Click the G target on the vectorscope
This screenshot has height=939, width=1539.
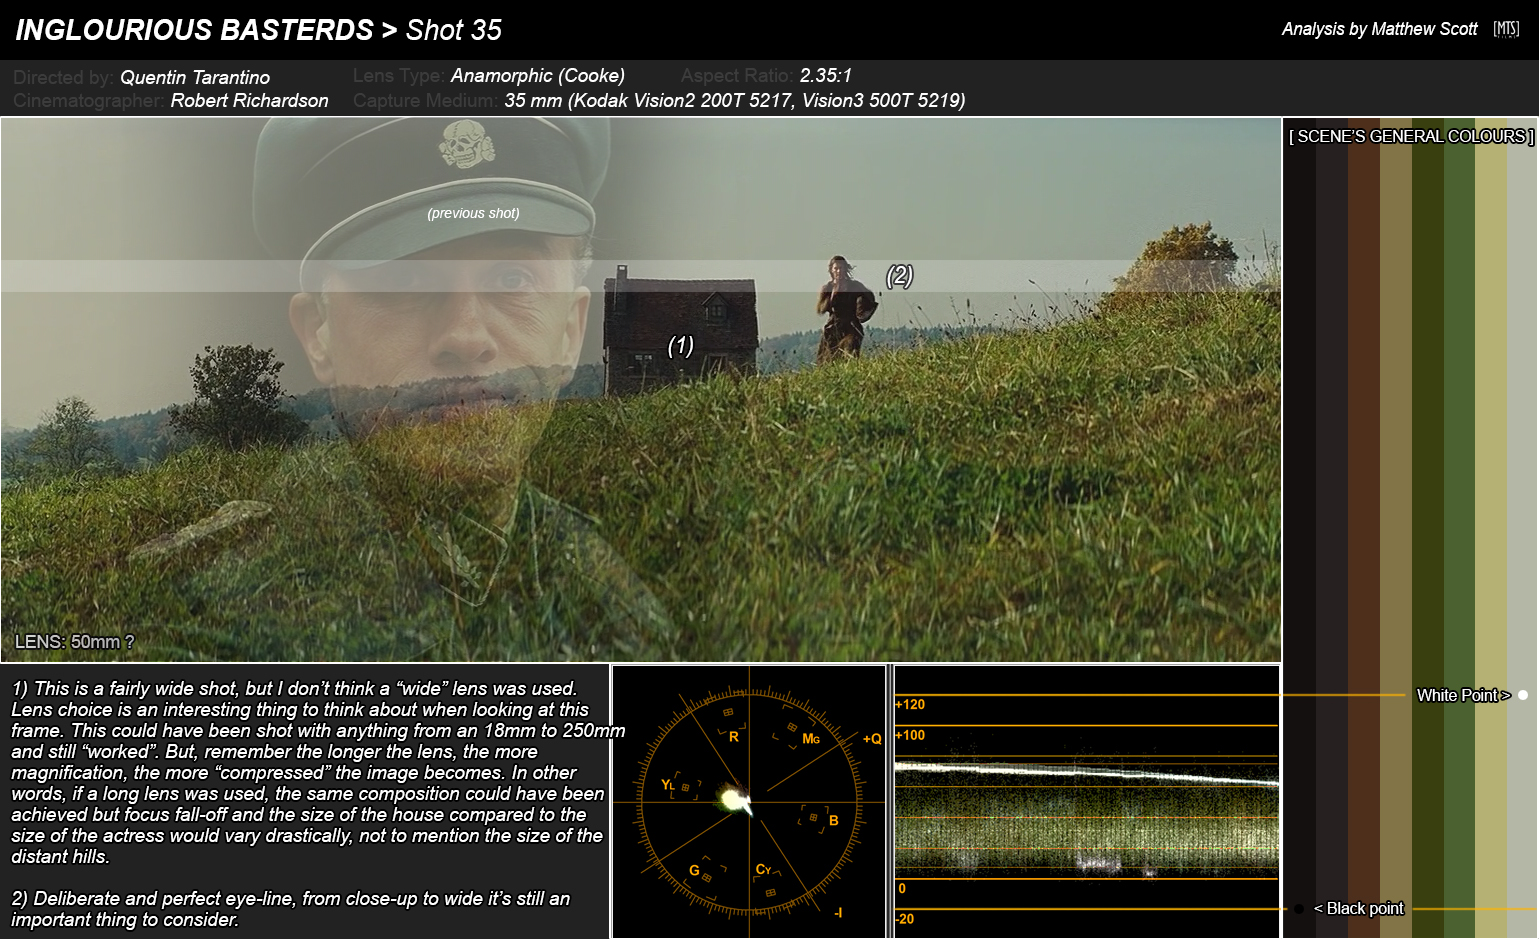pos(708,876)
